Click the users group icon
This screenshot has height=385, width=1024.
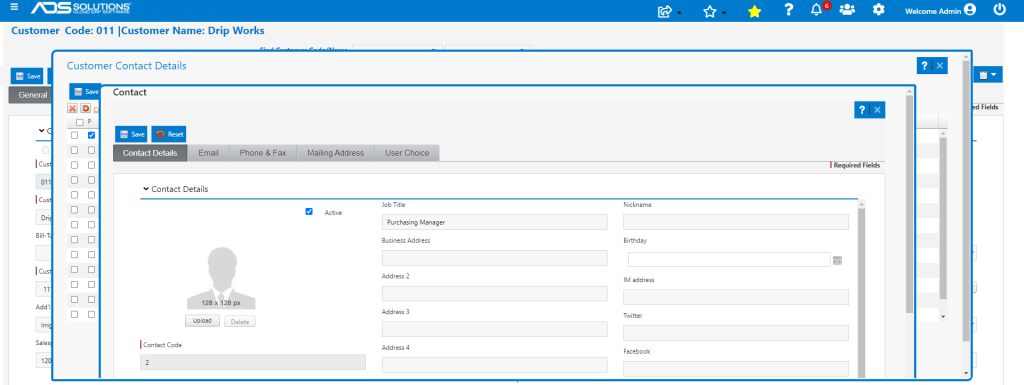(x=848, y=10)
